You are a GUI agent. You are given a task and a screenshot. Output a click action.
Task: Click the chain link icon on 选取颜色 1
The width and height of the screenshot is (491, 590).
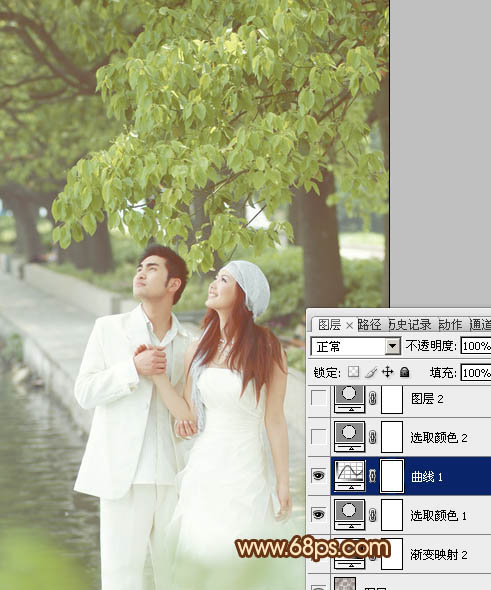pos(372,514)
